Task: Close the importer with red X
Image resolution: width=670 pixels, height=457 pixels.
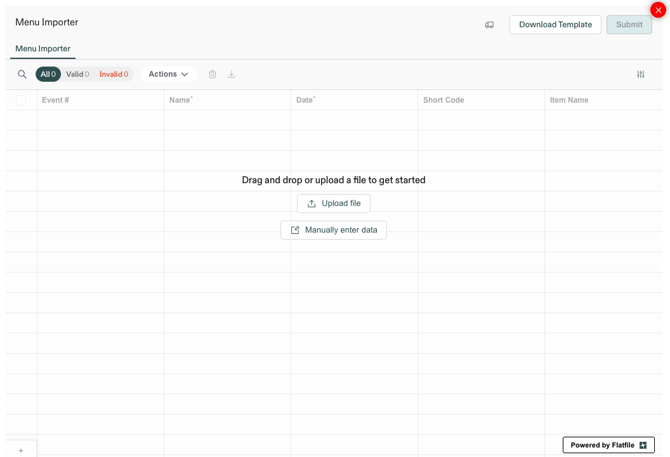Action: click(x=657, y=10)
